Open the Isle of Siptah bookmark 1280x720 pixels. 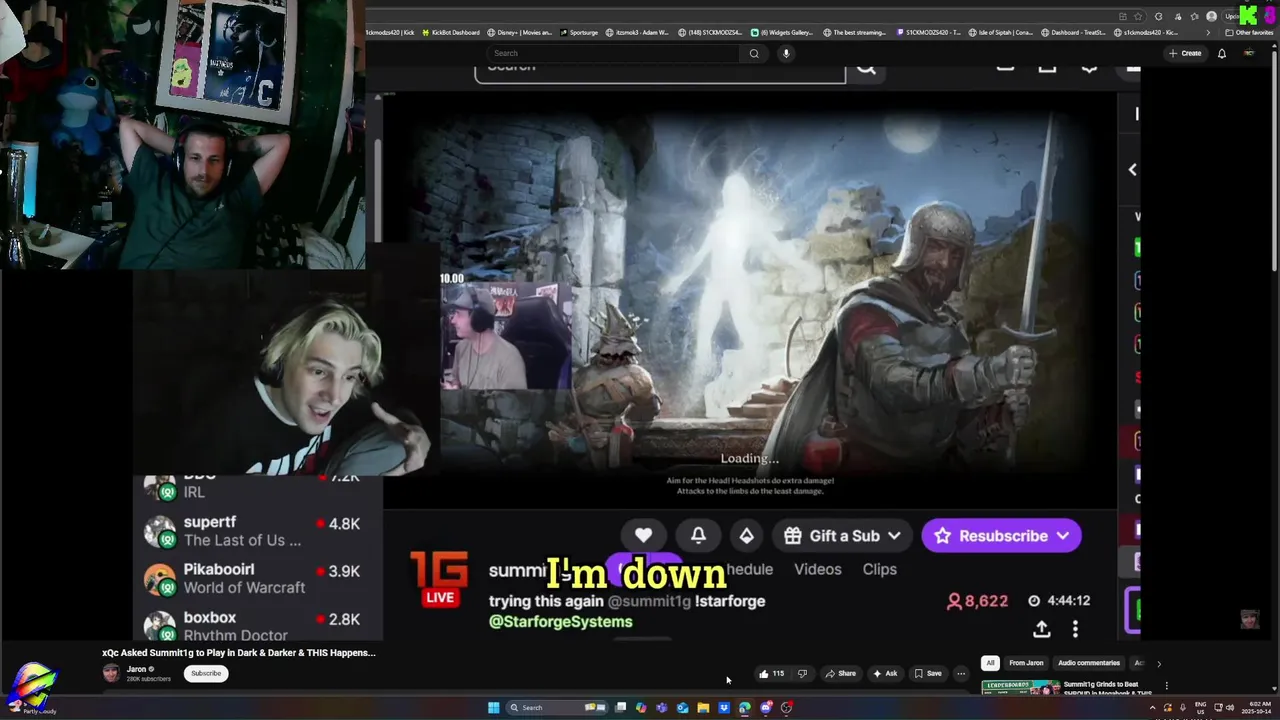[1003, 32]
